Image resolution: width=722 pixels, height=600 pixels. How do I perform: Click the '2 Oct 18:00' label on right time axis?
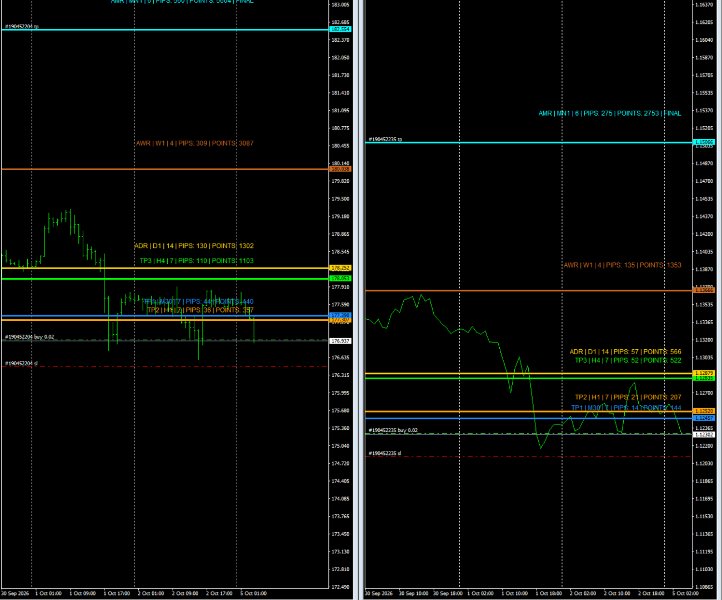click(x=651, y=594)
